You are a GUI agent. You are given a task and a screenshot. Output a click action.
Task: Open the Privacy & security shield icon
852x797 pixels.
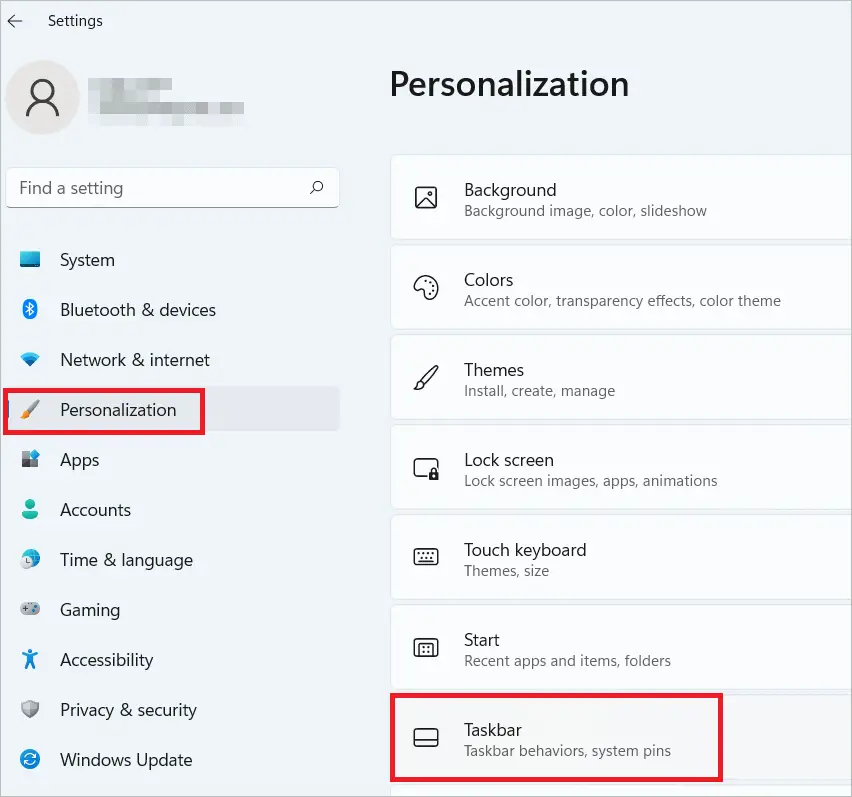pos(30,710)
